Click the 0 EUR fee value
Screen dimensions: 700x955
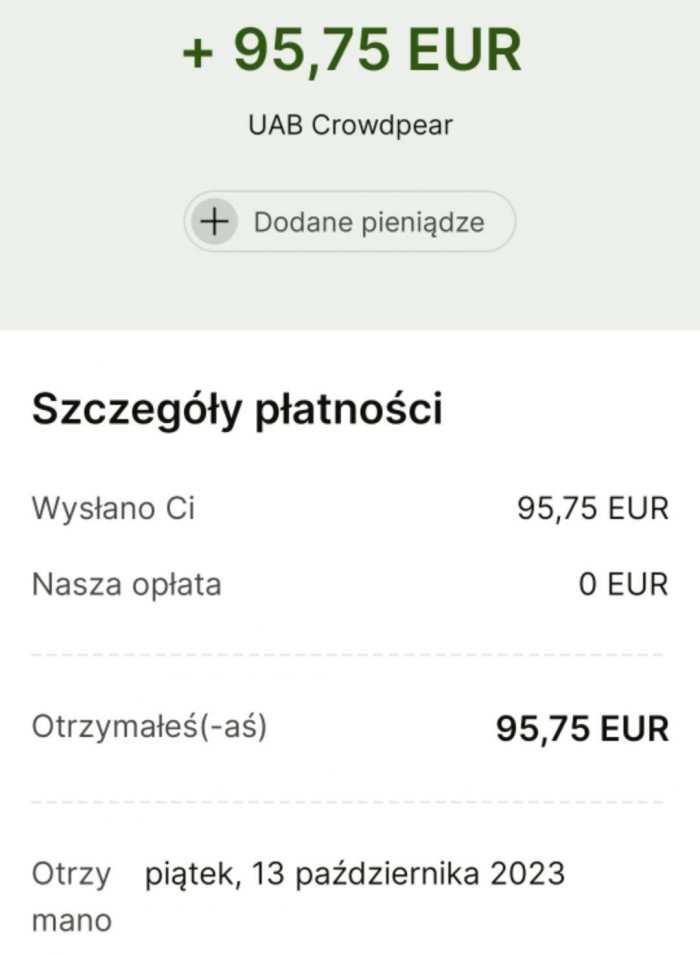[x=623, y=584]
